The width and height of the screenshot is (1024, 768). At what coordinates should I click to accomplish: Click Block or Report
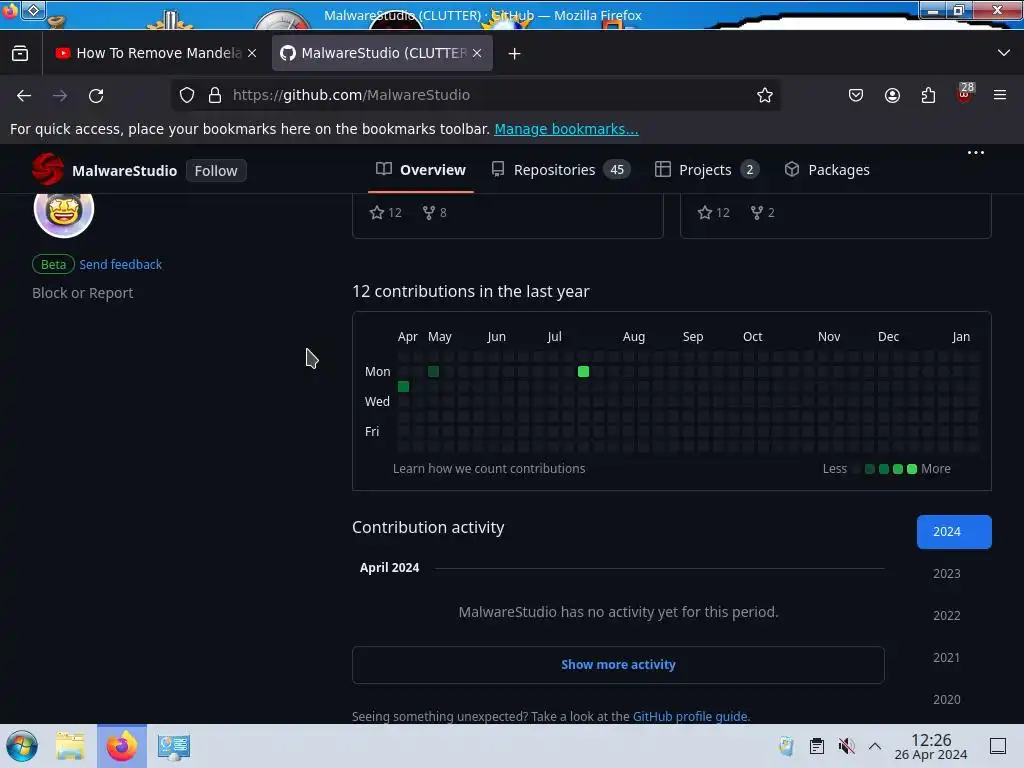click(x=82, y=293)
